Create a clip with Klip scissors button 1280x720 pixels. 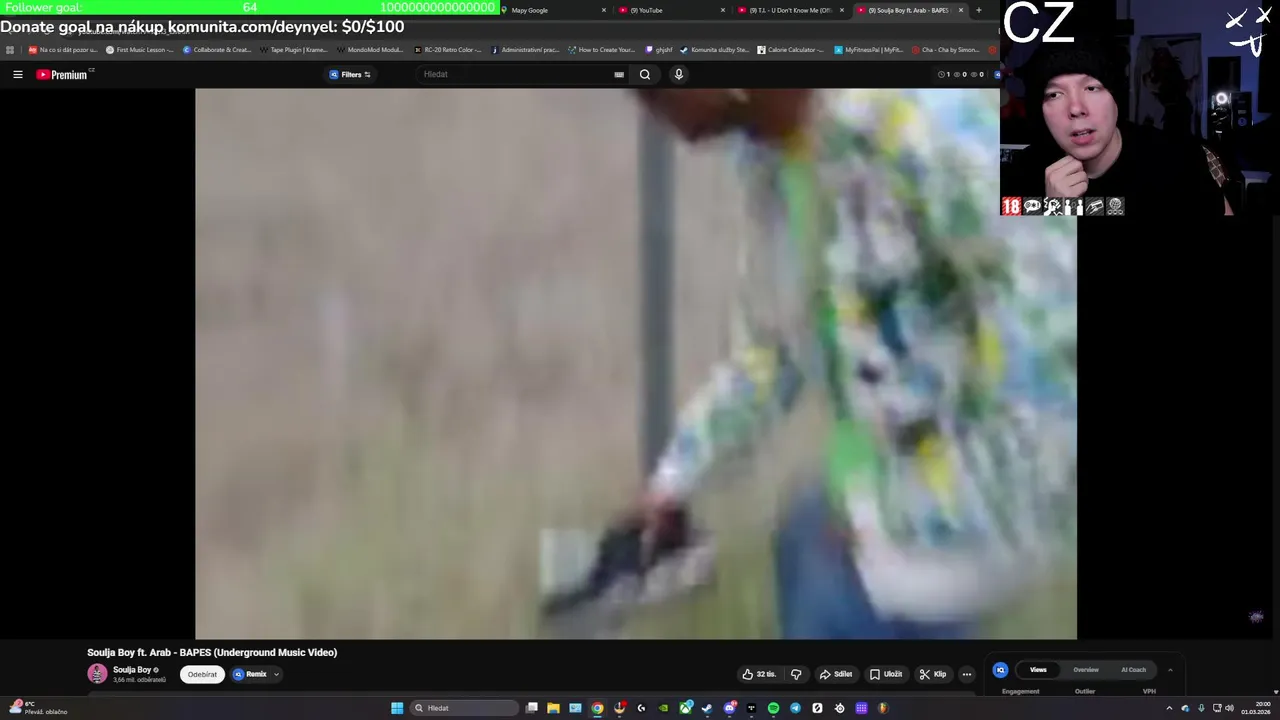933,674
